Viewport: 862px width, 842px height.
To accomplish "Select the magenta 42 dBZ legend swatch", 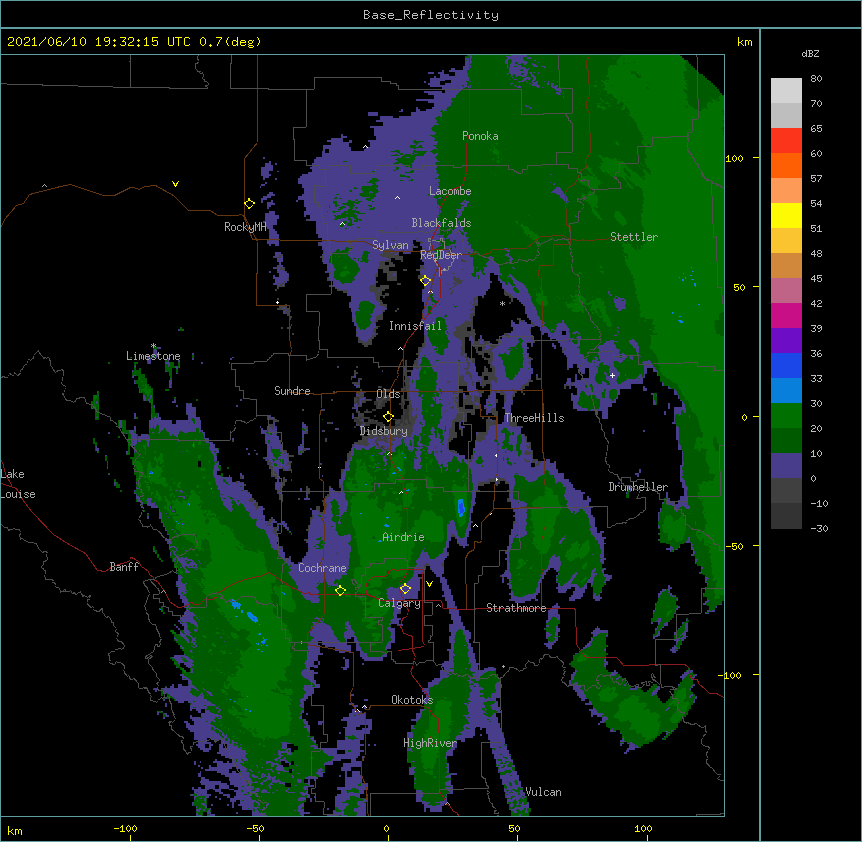I will tap(786, 315).
